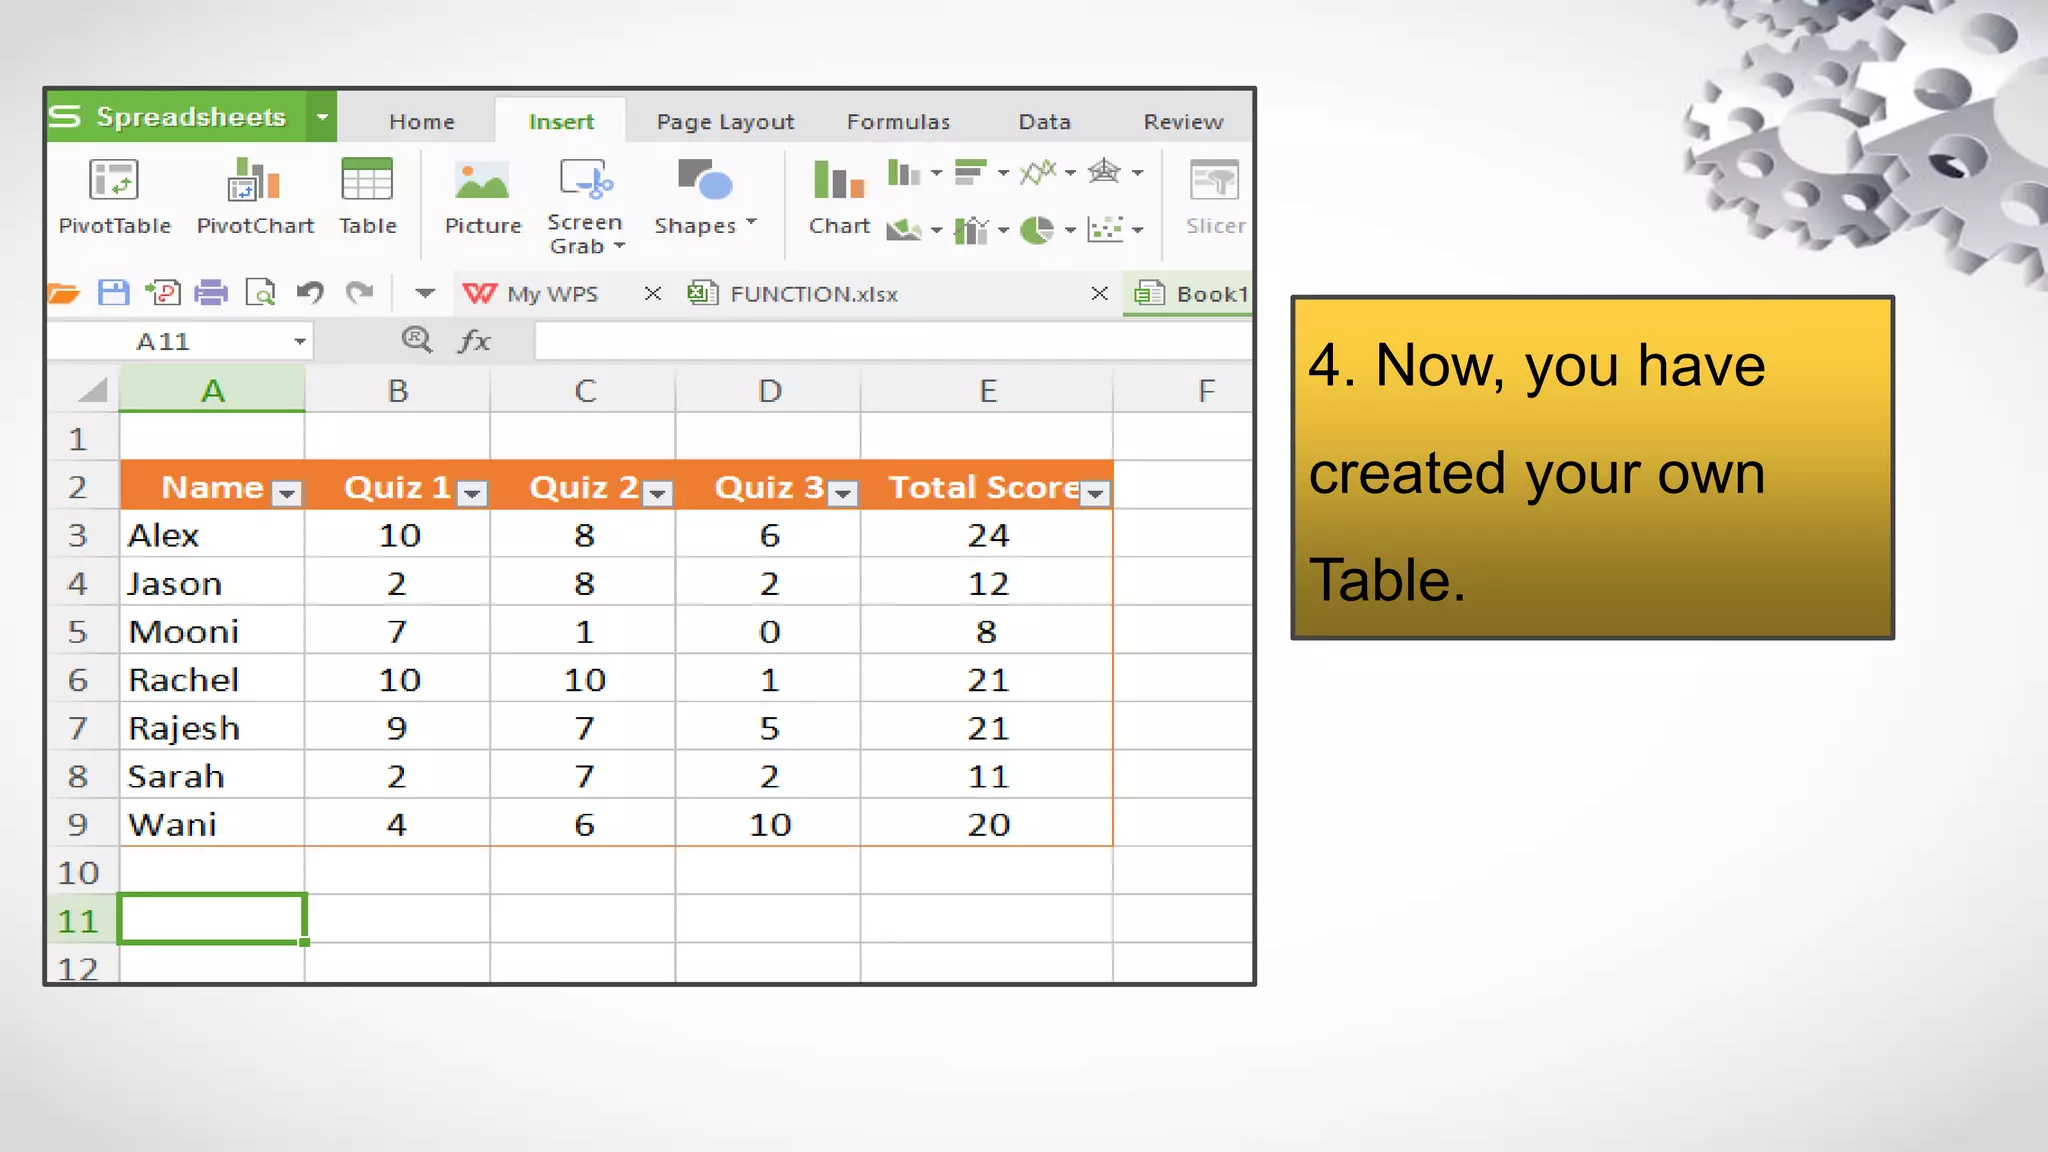Open the Total Score filter dropdown
The width and height of the screenshot is (2048, 1152).
[x=1096, y=493]
